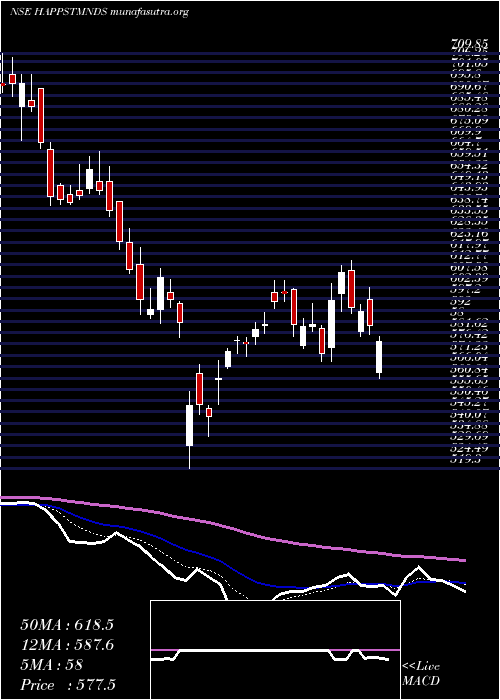Click the 519.3 bottom price label
The image size is (500, 700).
465,460
